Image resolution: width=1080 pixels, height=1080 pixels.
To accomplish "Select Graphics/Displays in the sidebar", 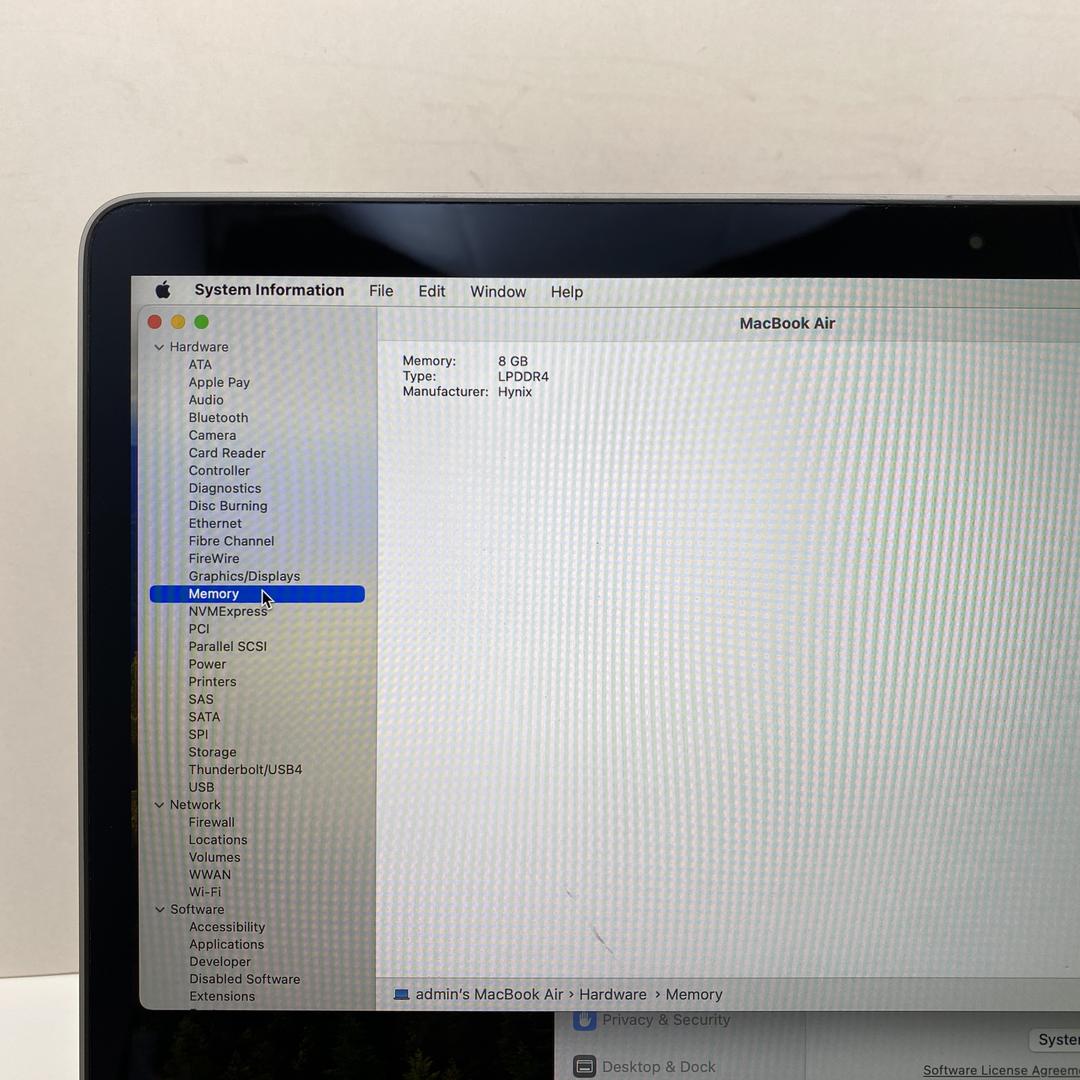I will coord(244,576).
